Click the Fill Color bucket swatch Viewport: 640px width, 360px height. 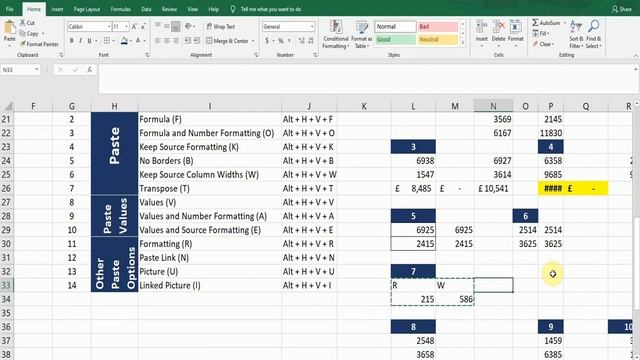click(x=124, y=40)
